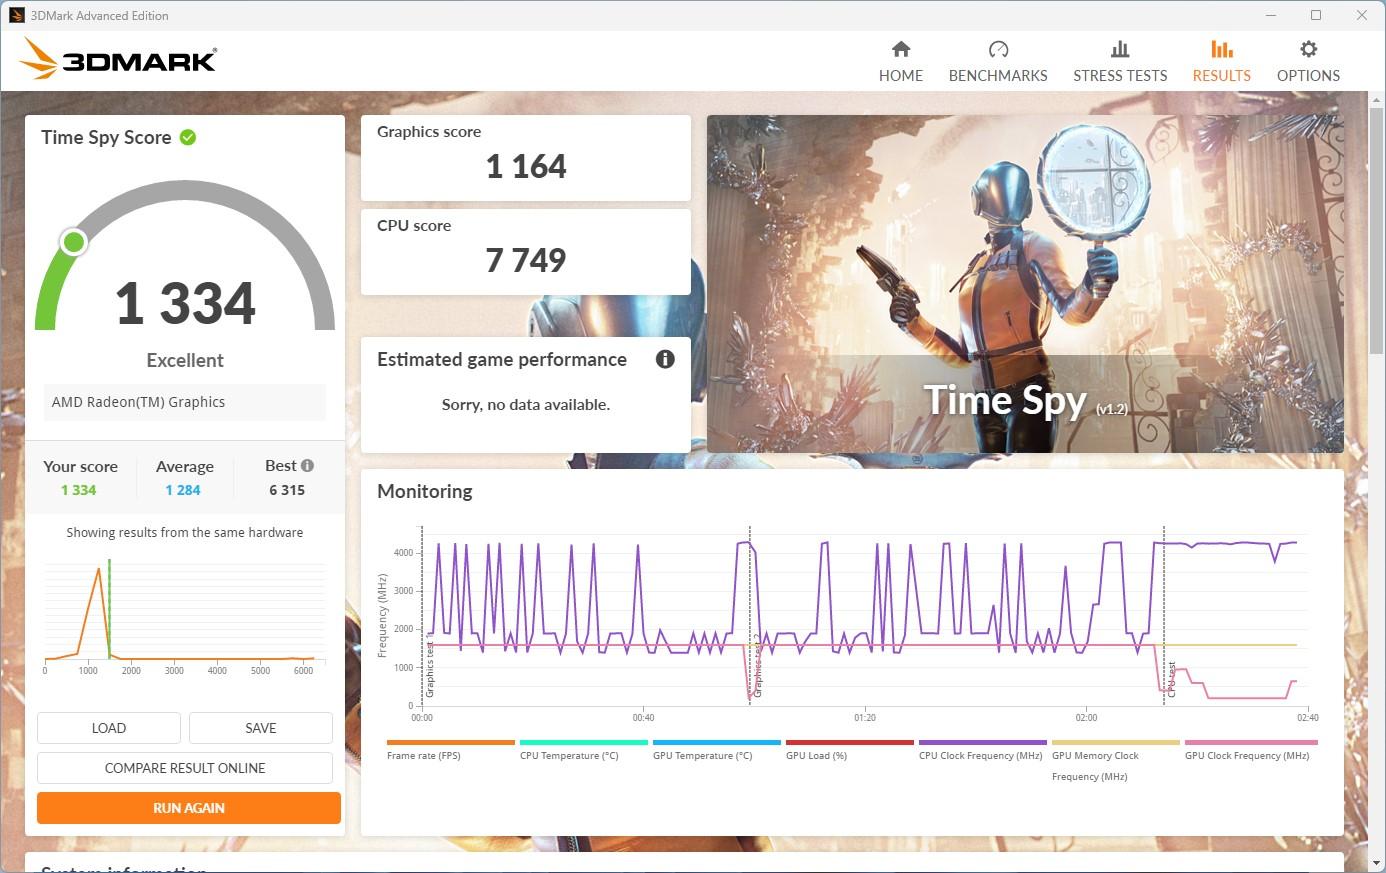Open the Home section
The width and height of the screenshot is (1386, 873).
click(900, 62)
